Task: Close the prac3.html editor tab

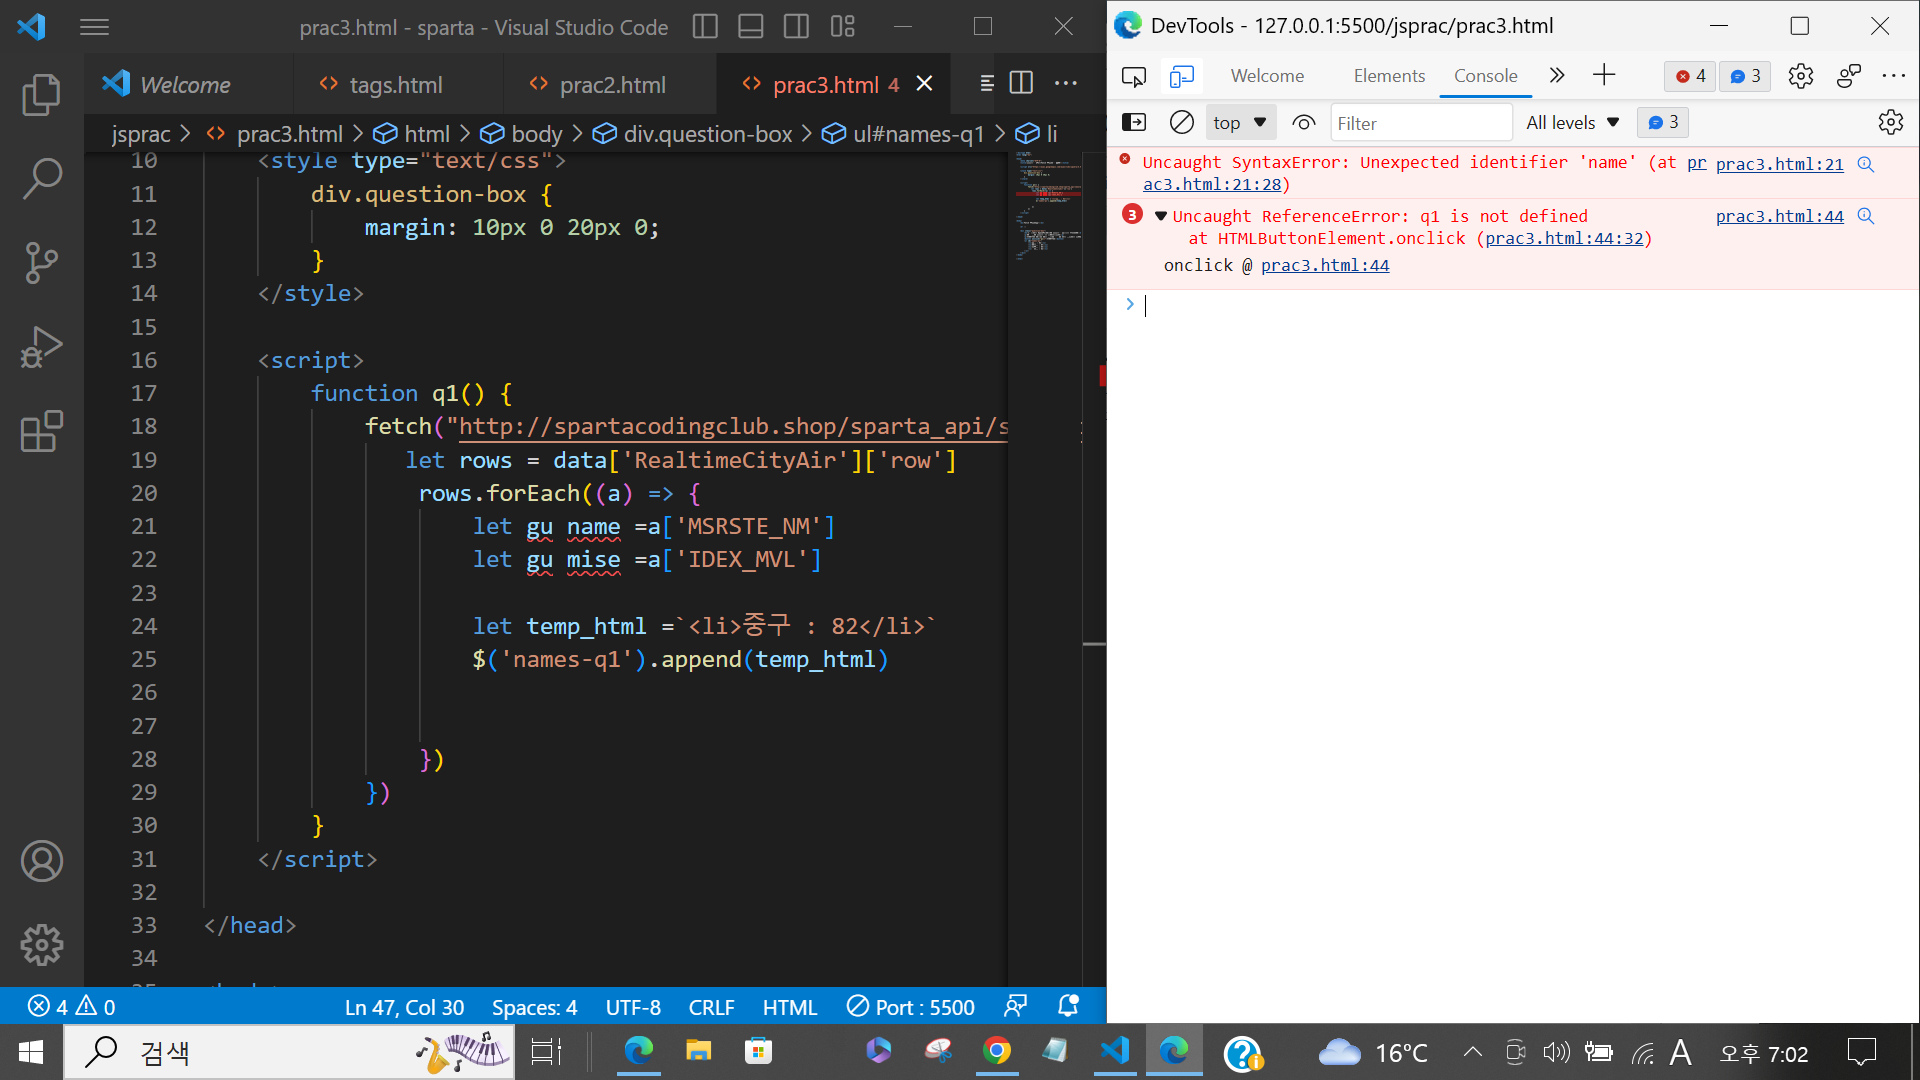Action: [x=925, y=84]
